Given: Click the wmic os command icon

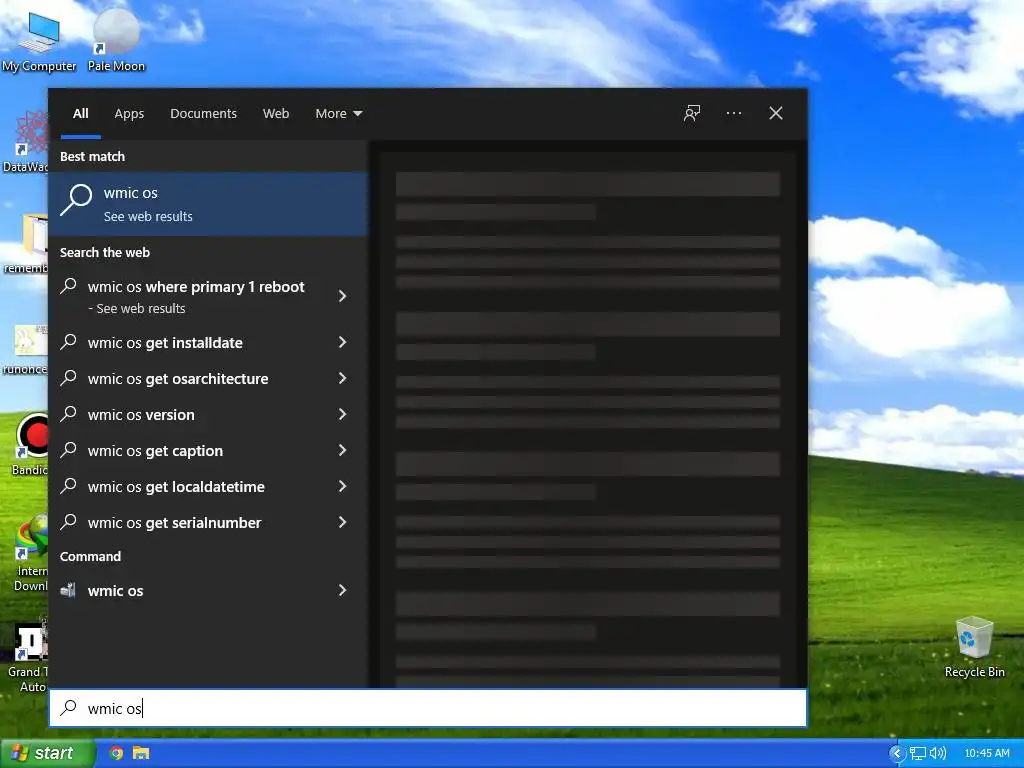Looking at the screenshot, I should [x=69, y=590].
